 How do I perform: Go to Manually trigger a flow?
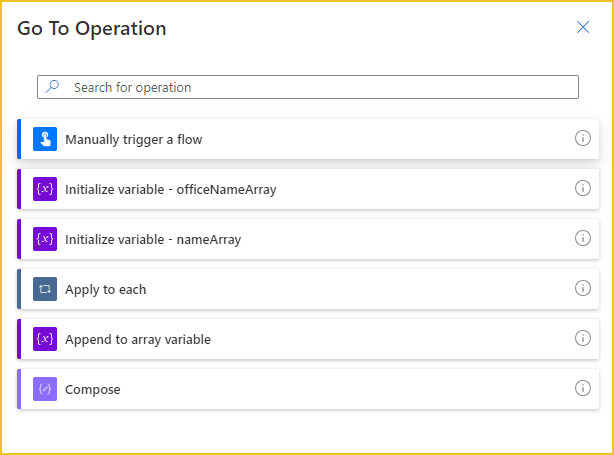point(308,139)
